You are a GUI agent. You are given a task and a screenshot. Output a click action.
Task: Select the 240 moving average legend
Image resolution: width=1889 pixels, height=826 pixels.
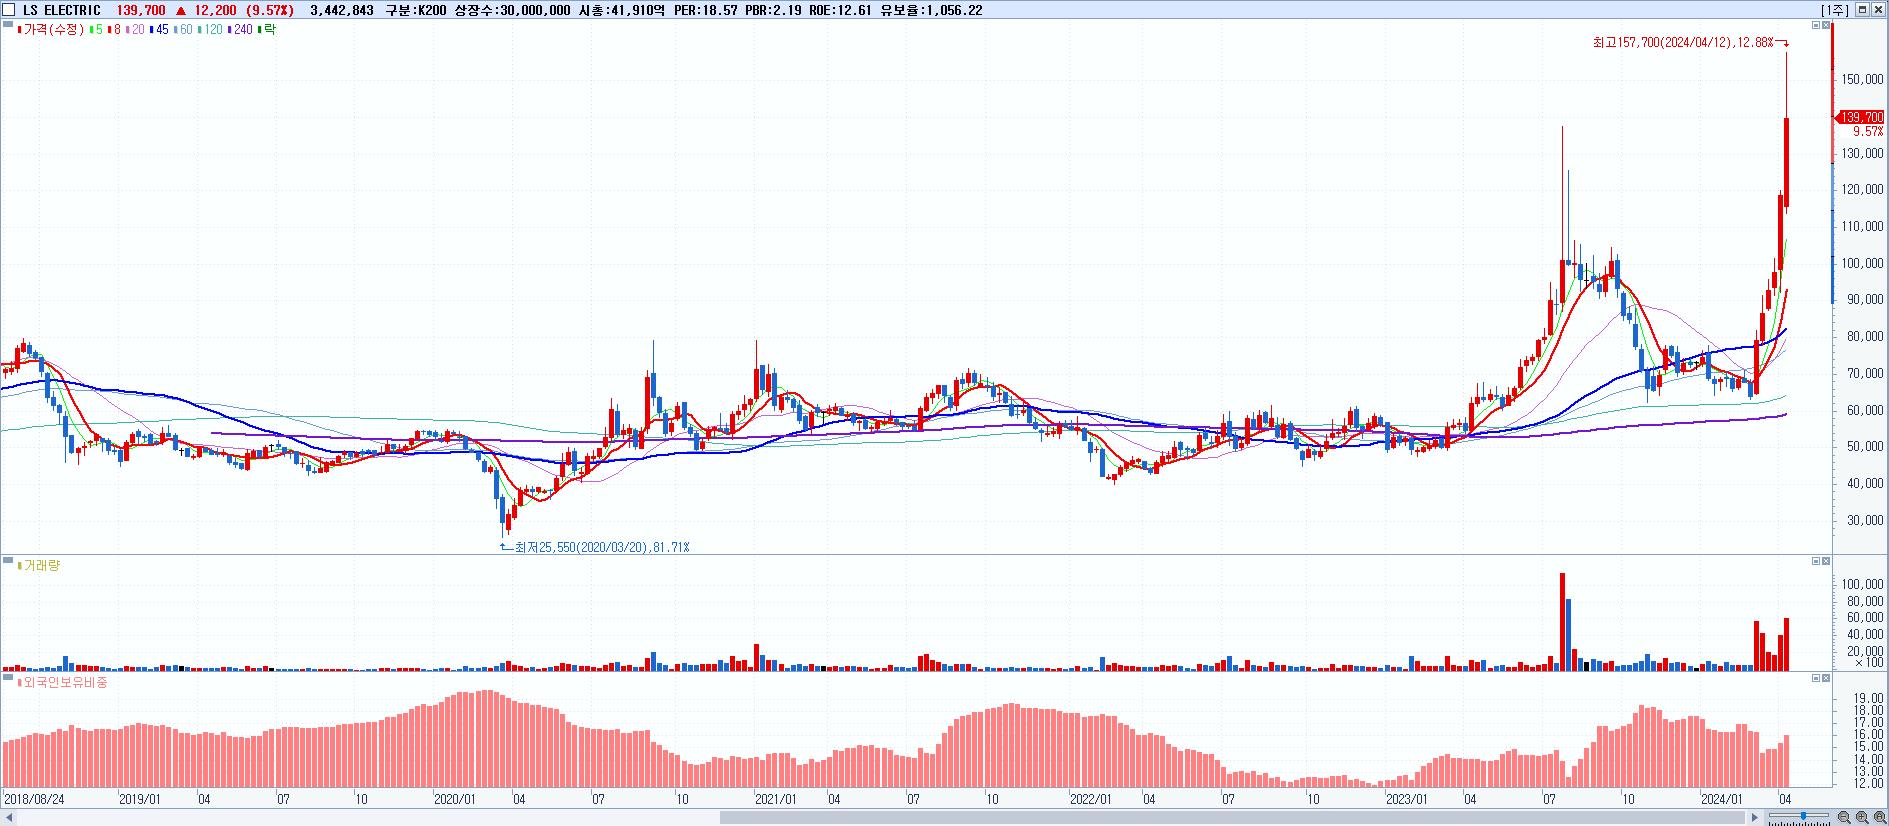241,30
